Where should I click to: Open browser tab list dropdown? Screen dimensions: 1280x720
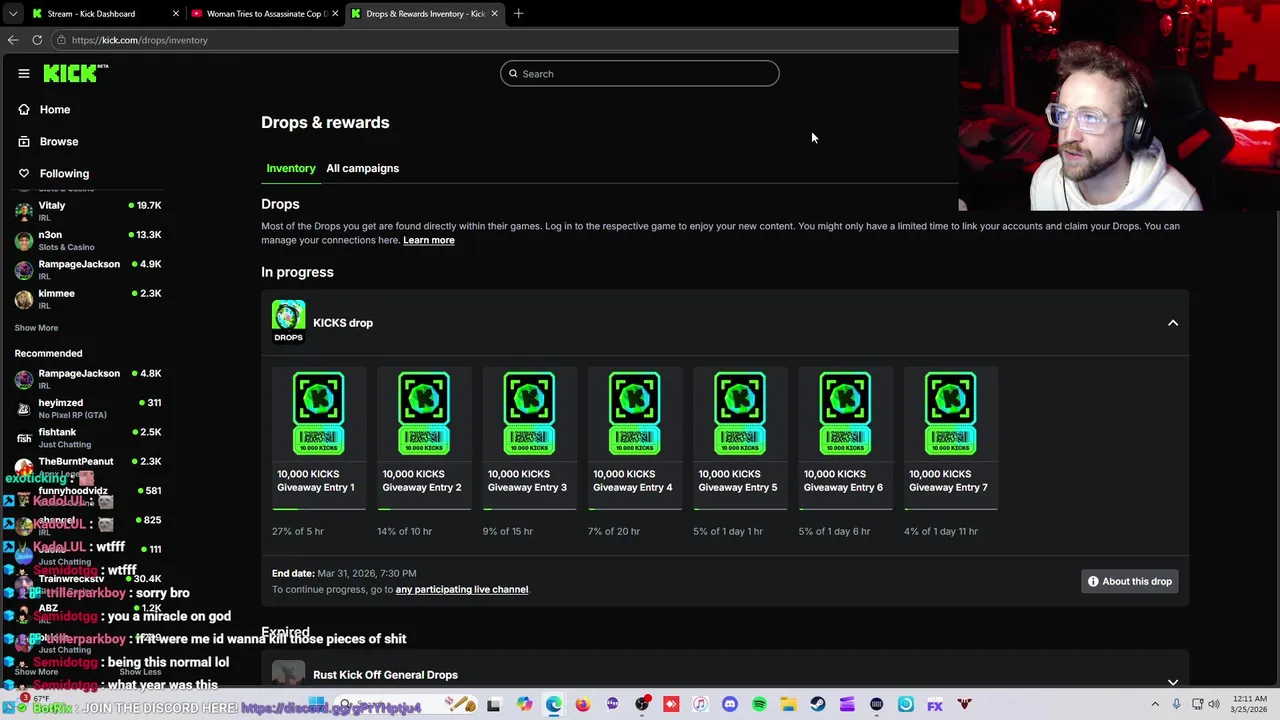12,13
